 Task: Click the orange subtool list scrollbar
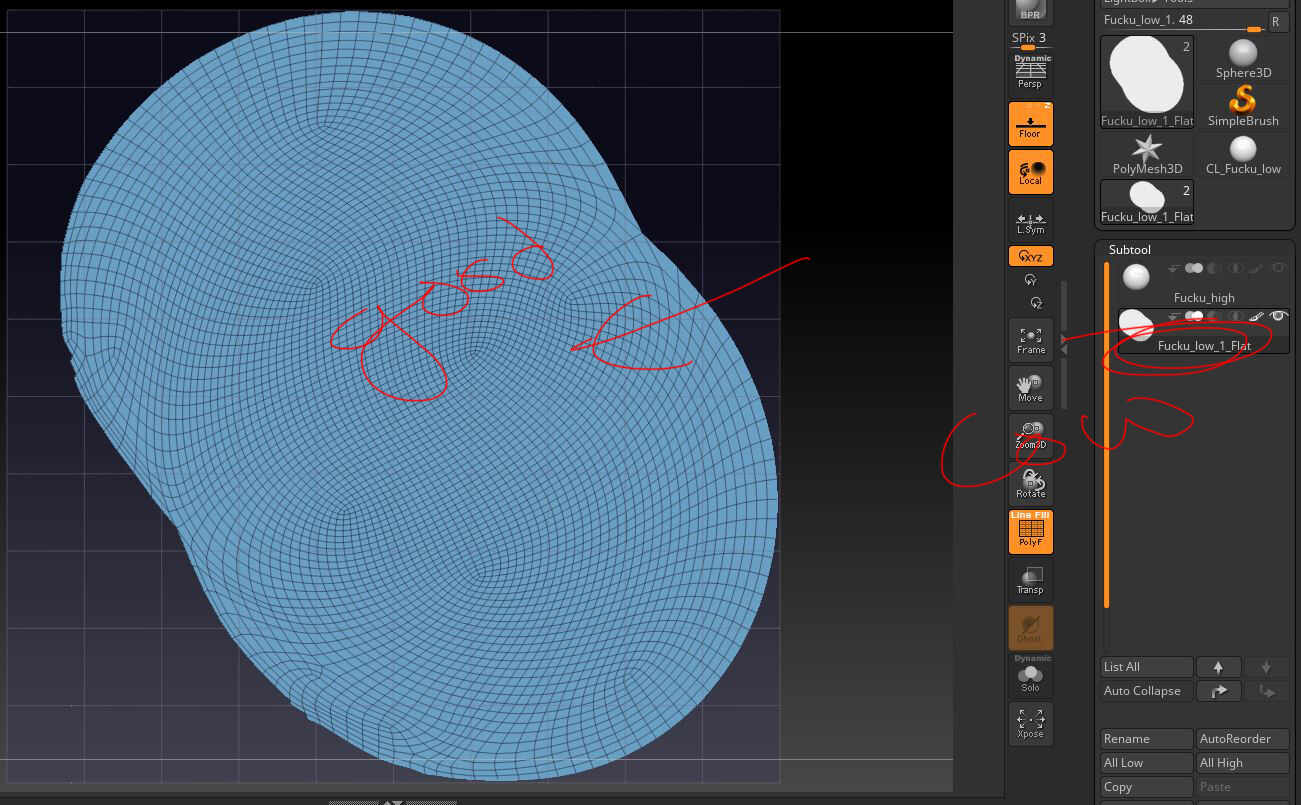(x=1106, y=434)
